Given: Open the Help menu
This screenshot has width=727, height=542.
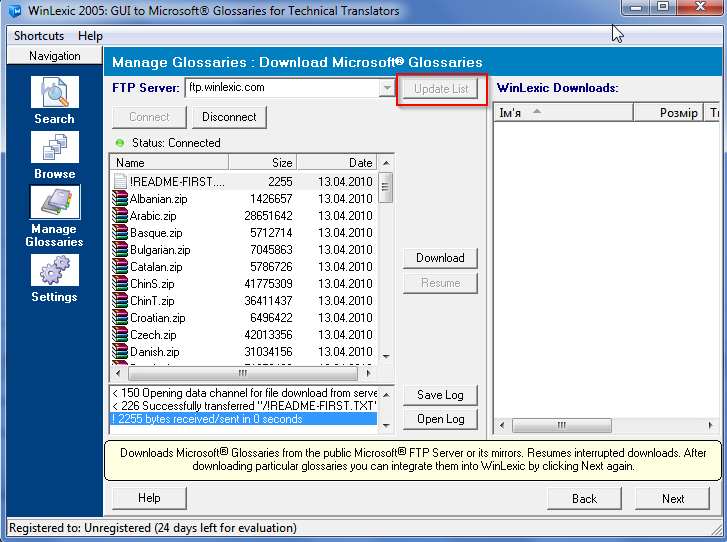Looking at the screenshot, I should (90, 36).
